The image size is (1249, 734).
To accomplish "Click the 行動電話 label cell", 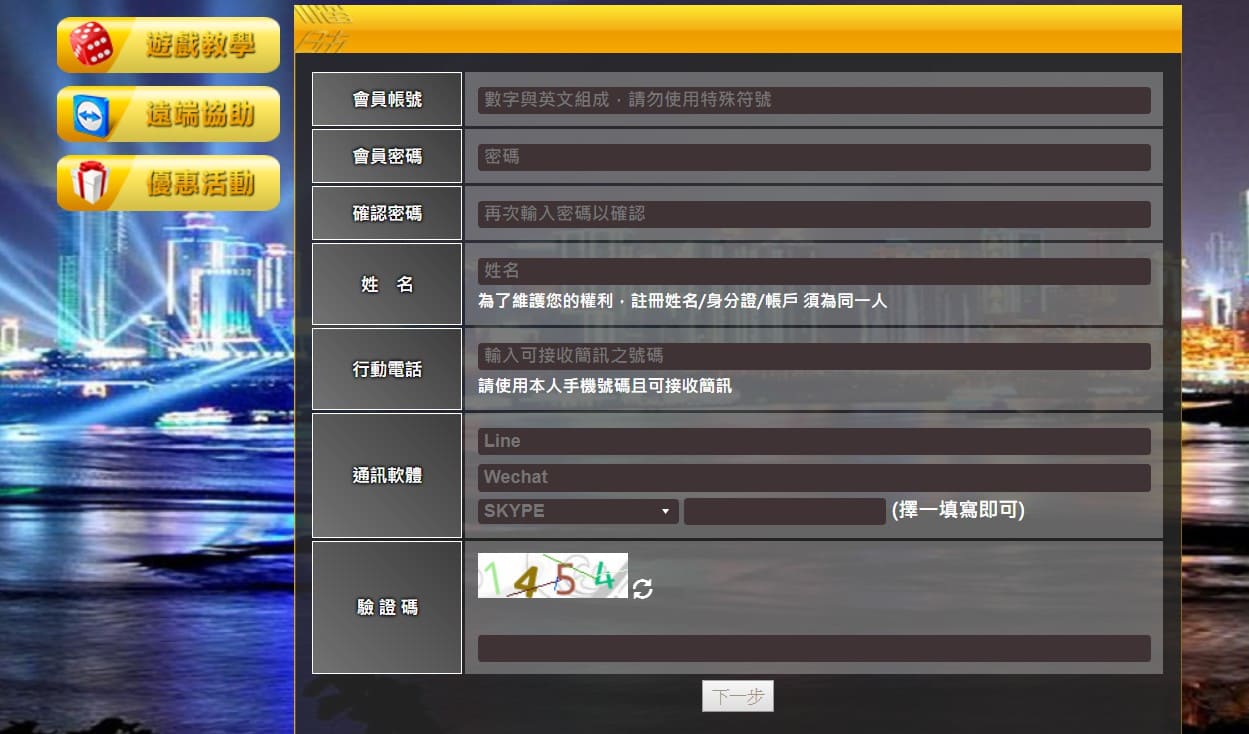I will 387,369.
